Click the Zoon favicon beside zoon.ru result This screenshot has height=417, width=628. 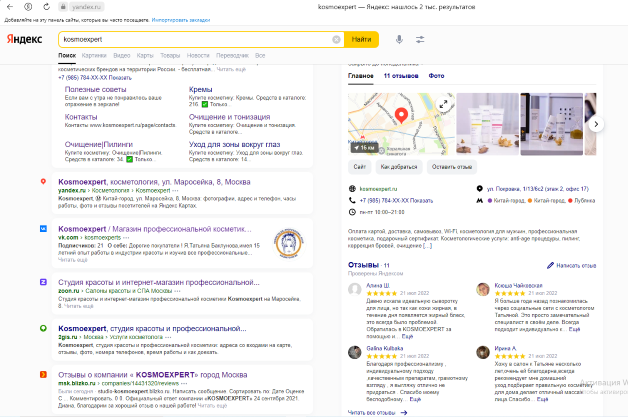coord(43,282)
